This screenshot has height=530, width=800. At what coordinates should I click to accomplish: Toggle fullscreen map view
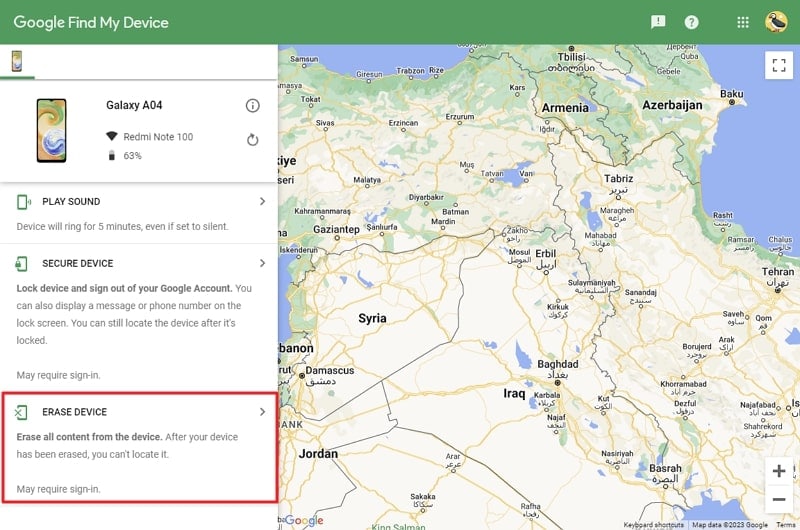[779, 65]
